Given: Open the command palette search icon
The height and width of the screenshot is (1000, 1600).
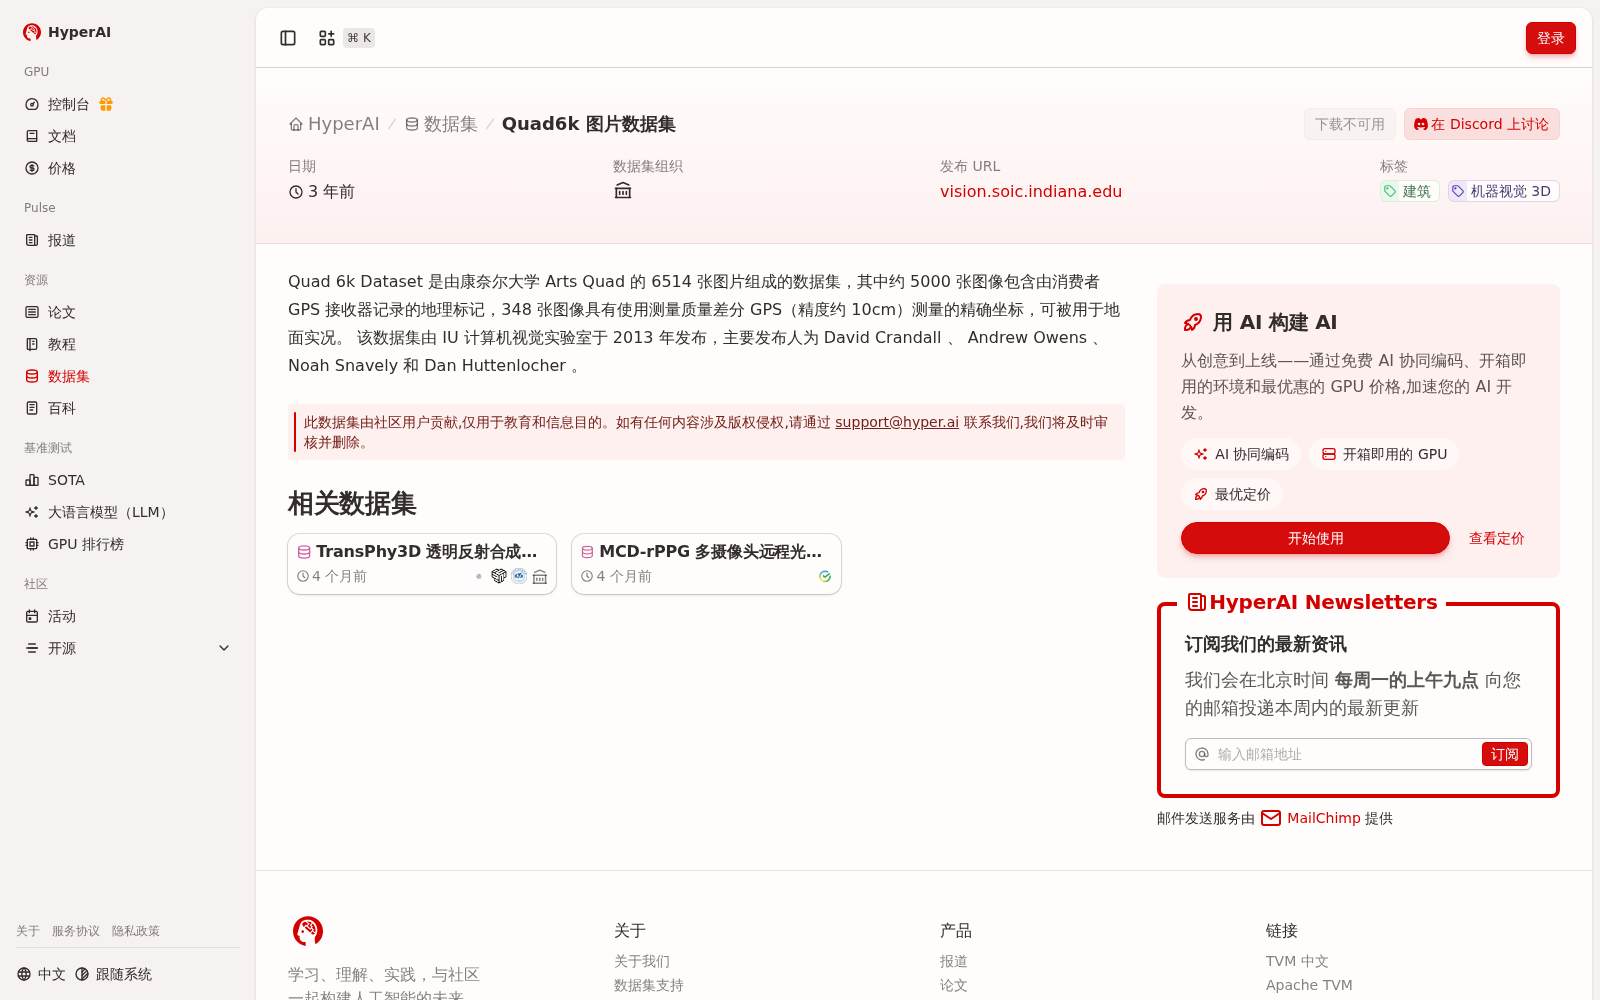Looking at the screenshot, I should tap(327, 38).
